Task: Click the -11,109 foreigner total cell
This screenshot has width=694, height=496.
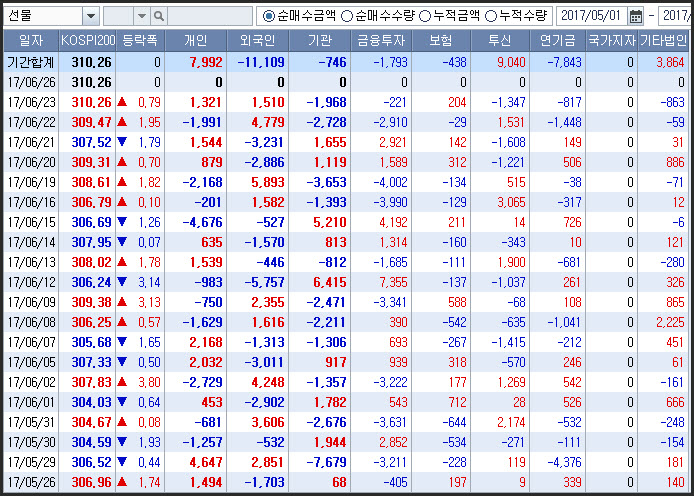Action: tap(261, 62)
